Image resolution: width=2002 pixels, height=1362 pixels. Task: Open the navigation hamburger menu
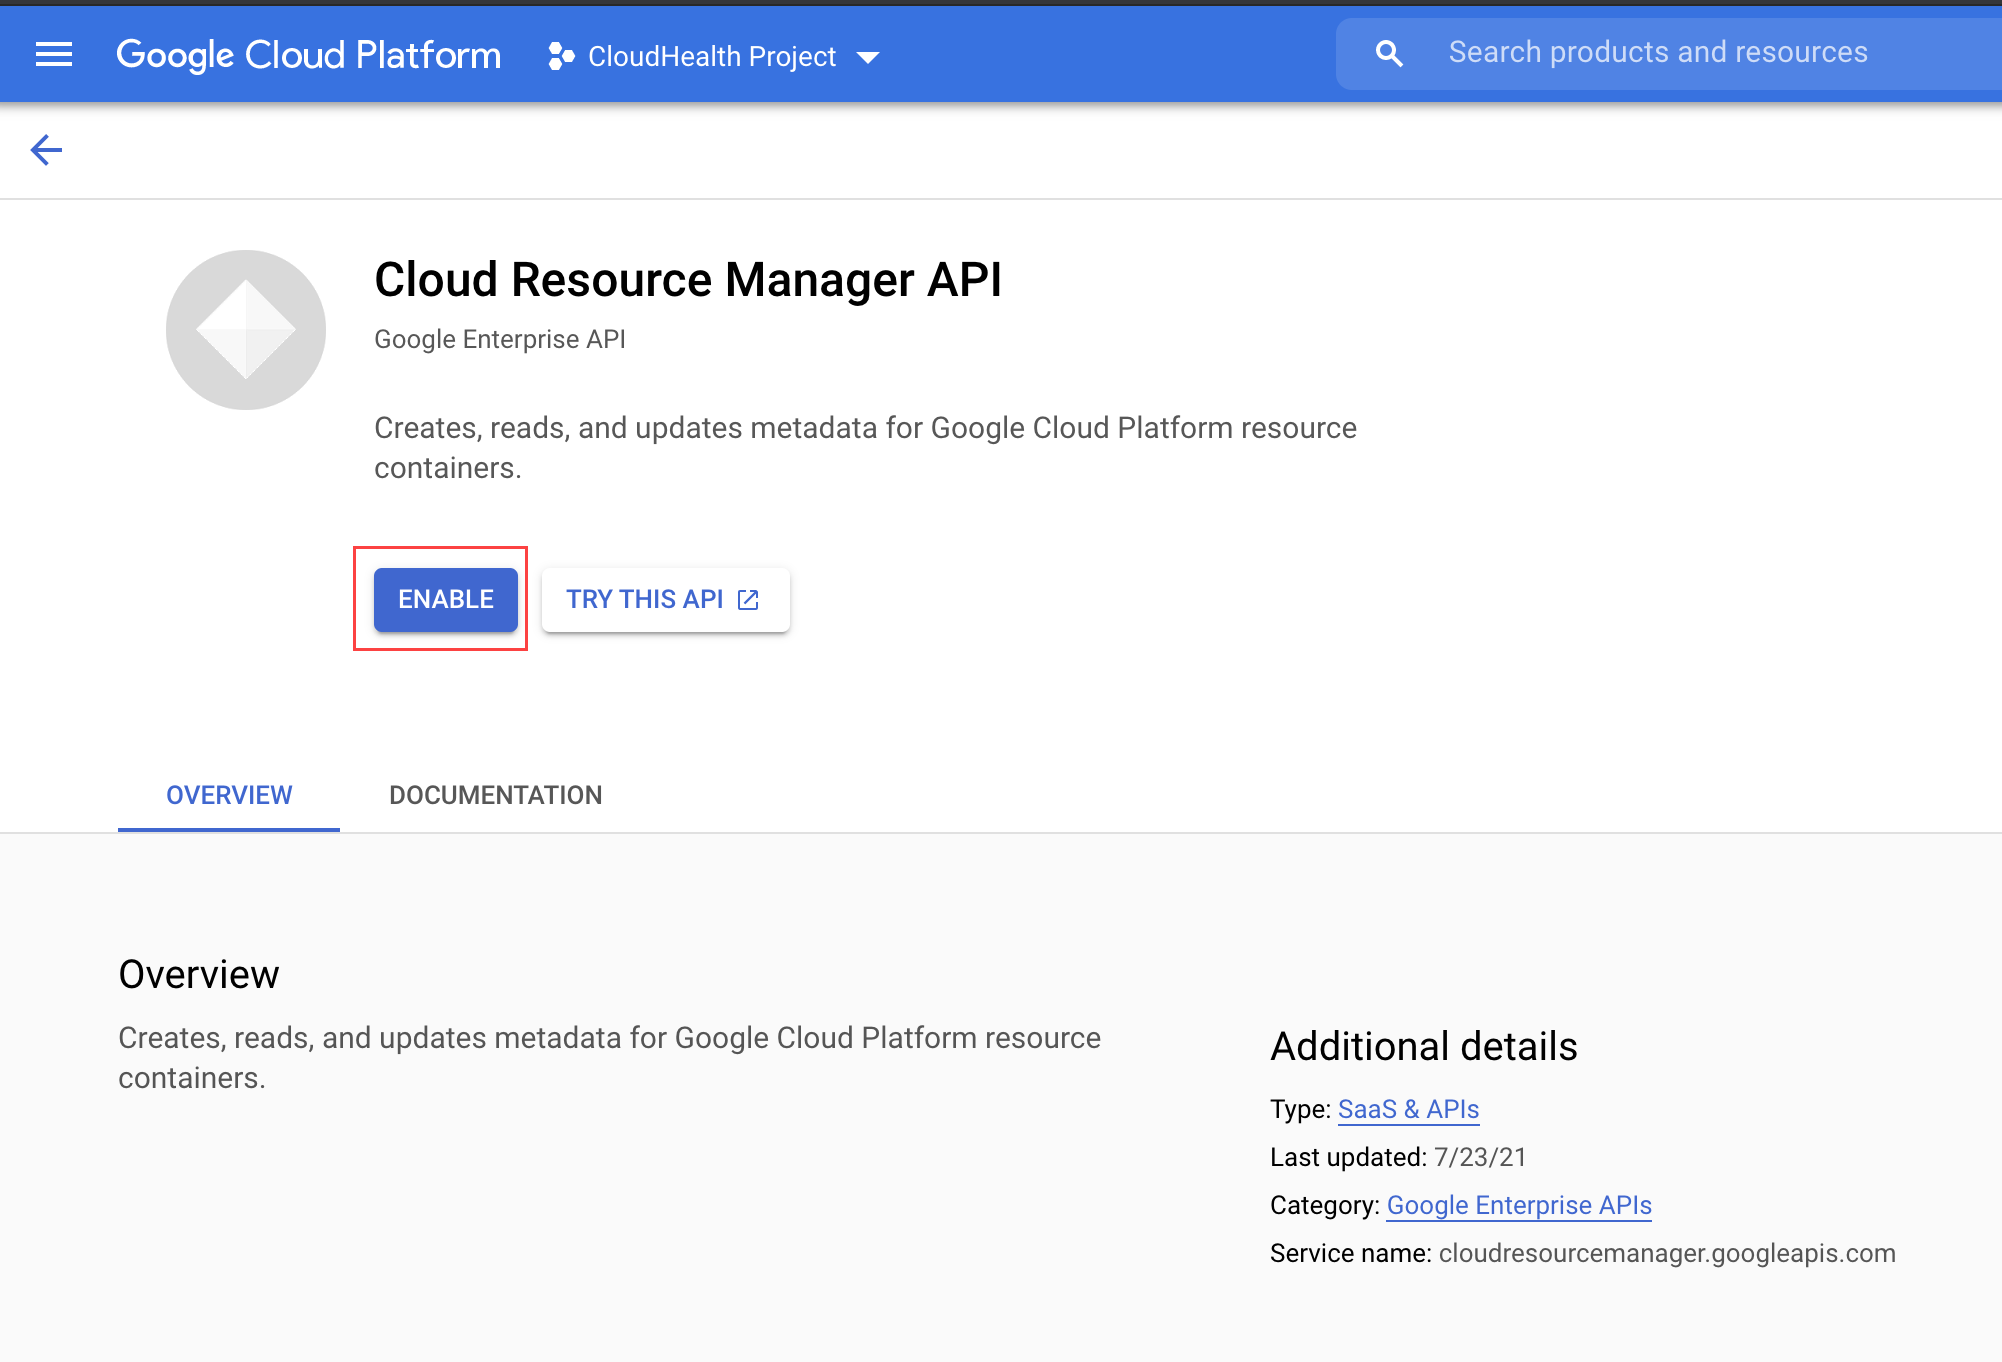tap(54, 54)
